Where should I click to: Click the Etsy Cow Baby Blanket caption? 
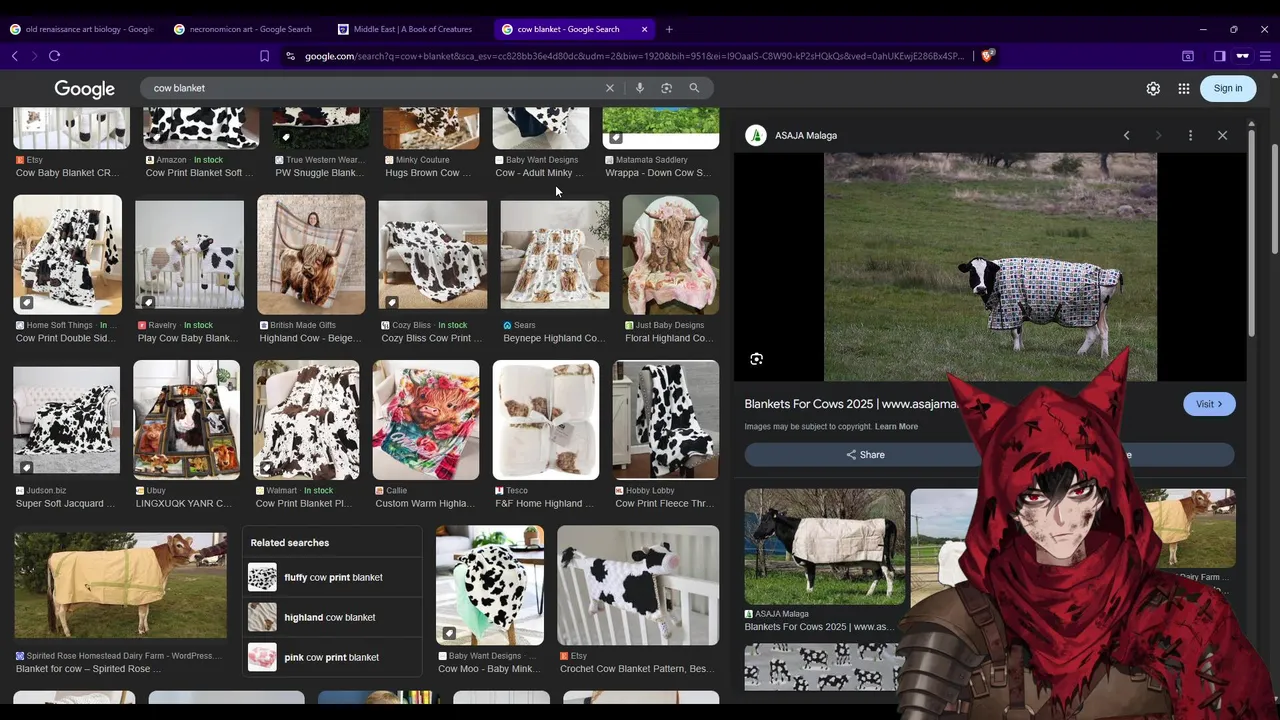[67, 173]
